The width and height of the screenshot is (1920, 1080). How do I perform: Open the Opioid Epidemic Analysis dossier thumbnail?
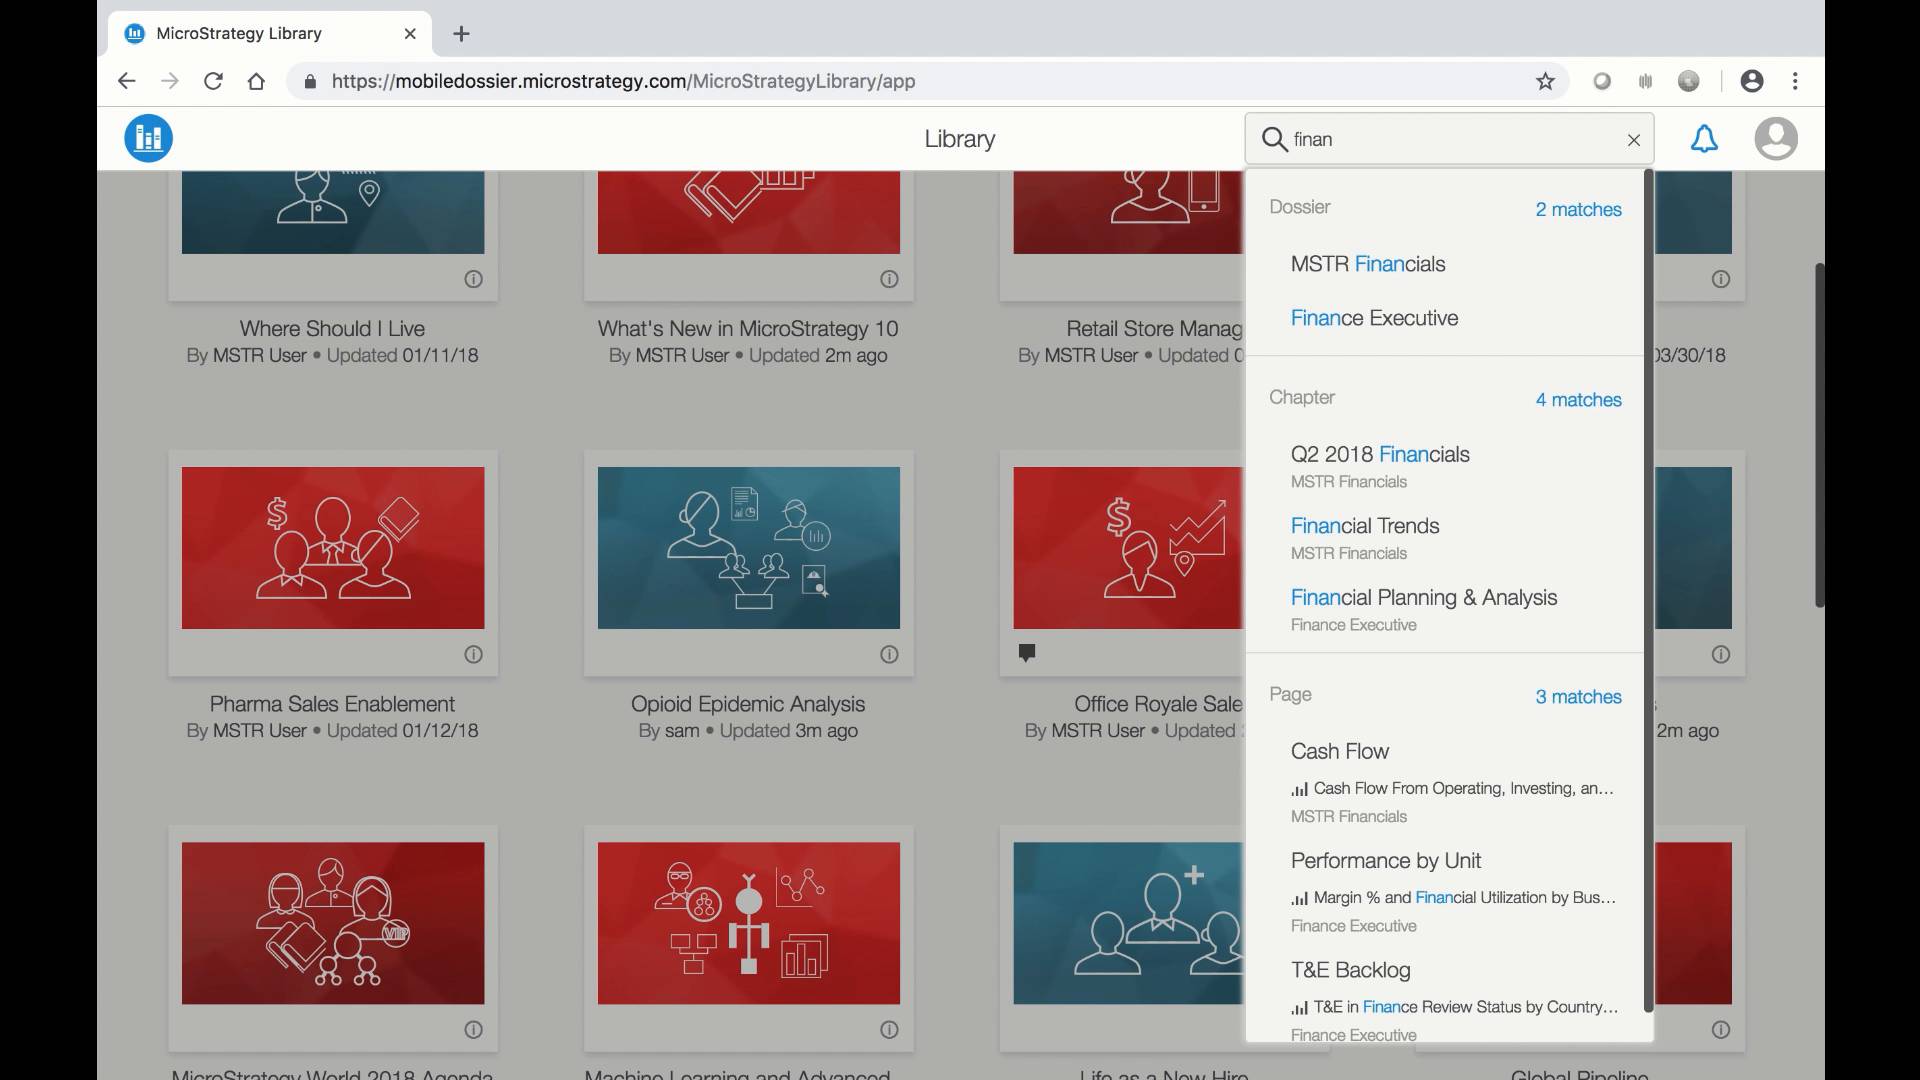(748, 547)
